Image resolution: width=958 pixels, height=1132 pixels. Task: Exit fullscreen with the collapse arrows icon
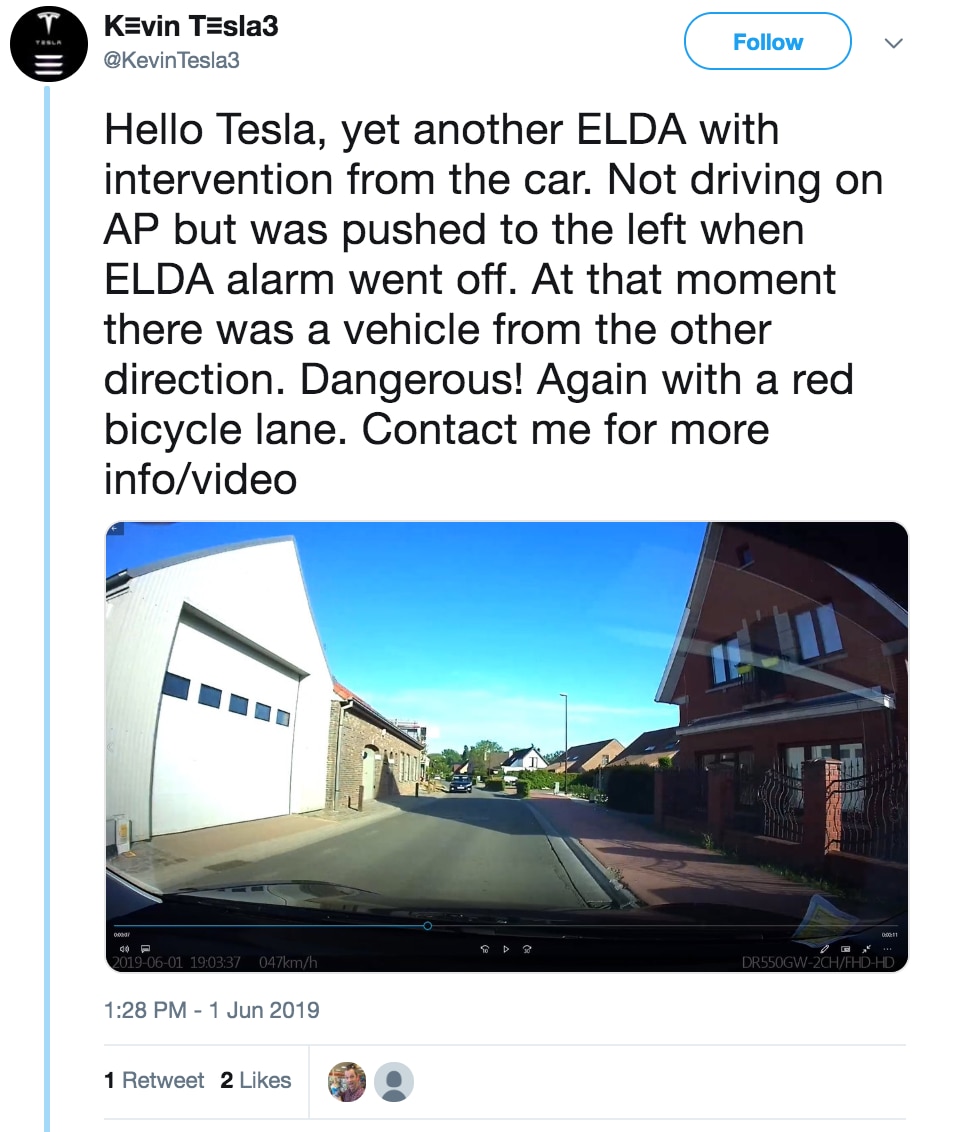[866, 949]
